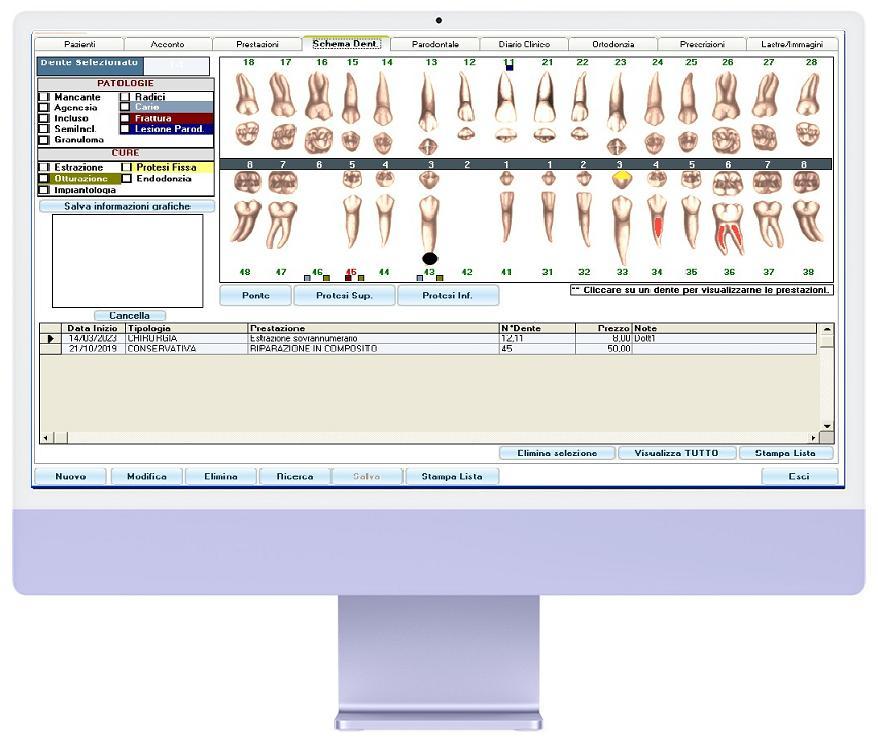Image resolution: width=878 pixels, height=744 pixels.
Task: Enable the Frattura checkbox
Action: point(125,118)
